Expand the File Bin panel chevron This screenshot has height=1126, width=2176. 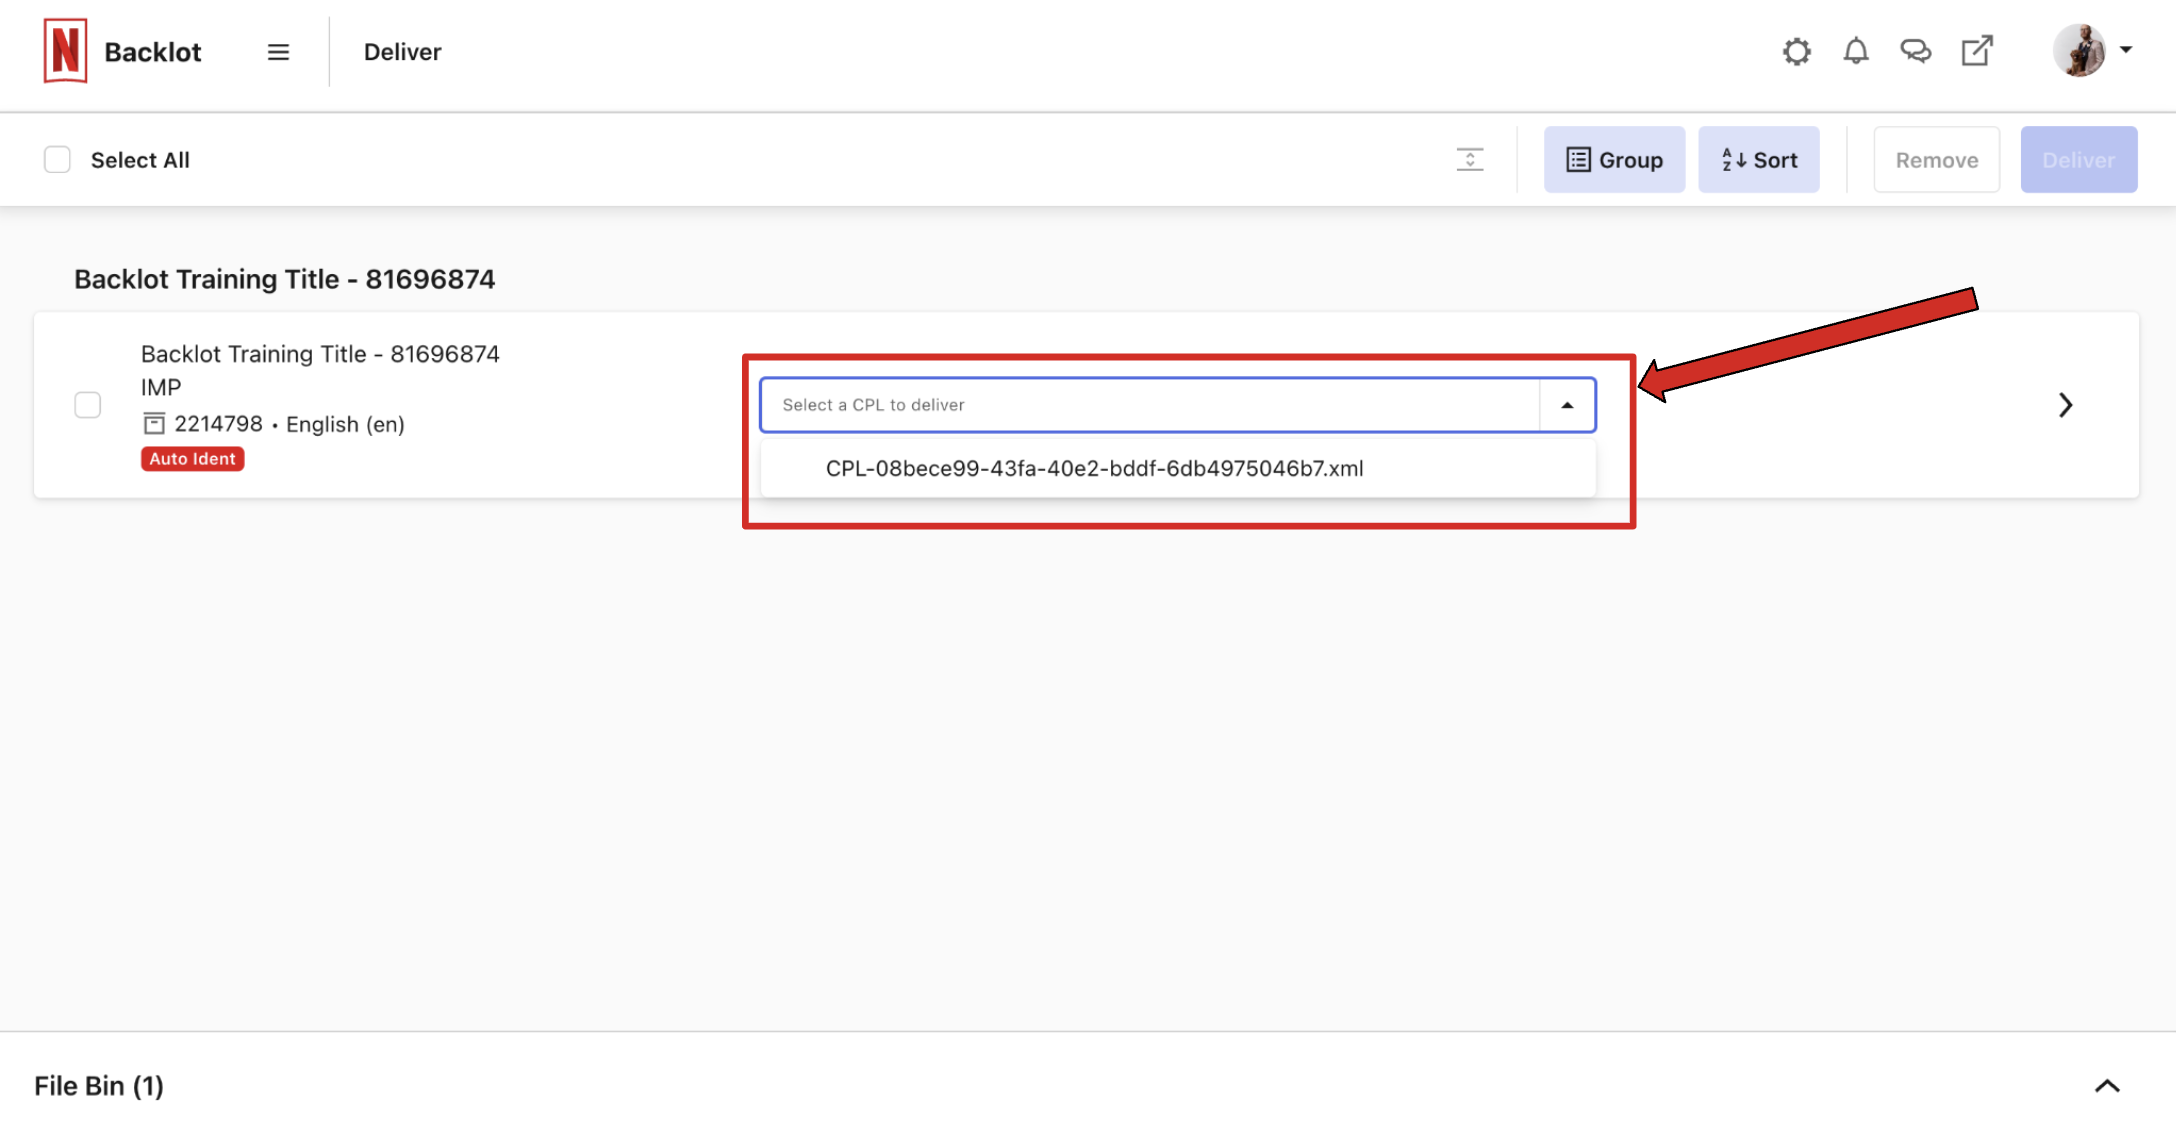coord(2107,1086)
